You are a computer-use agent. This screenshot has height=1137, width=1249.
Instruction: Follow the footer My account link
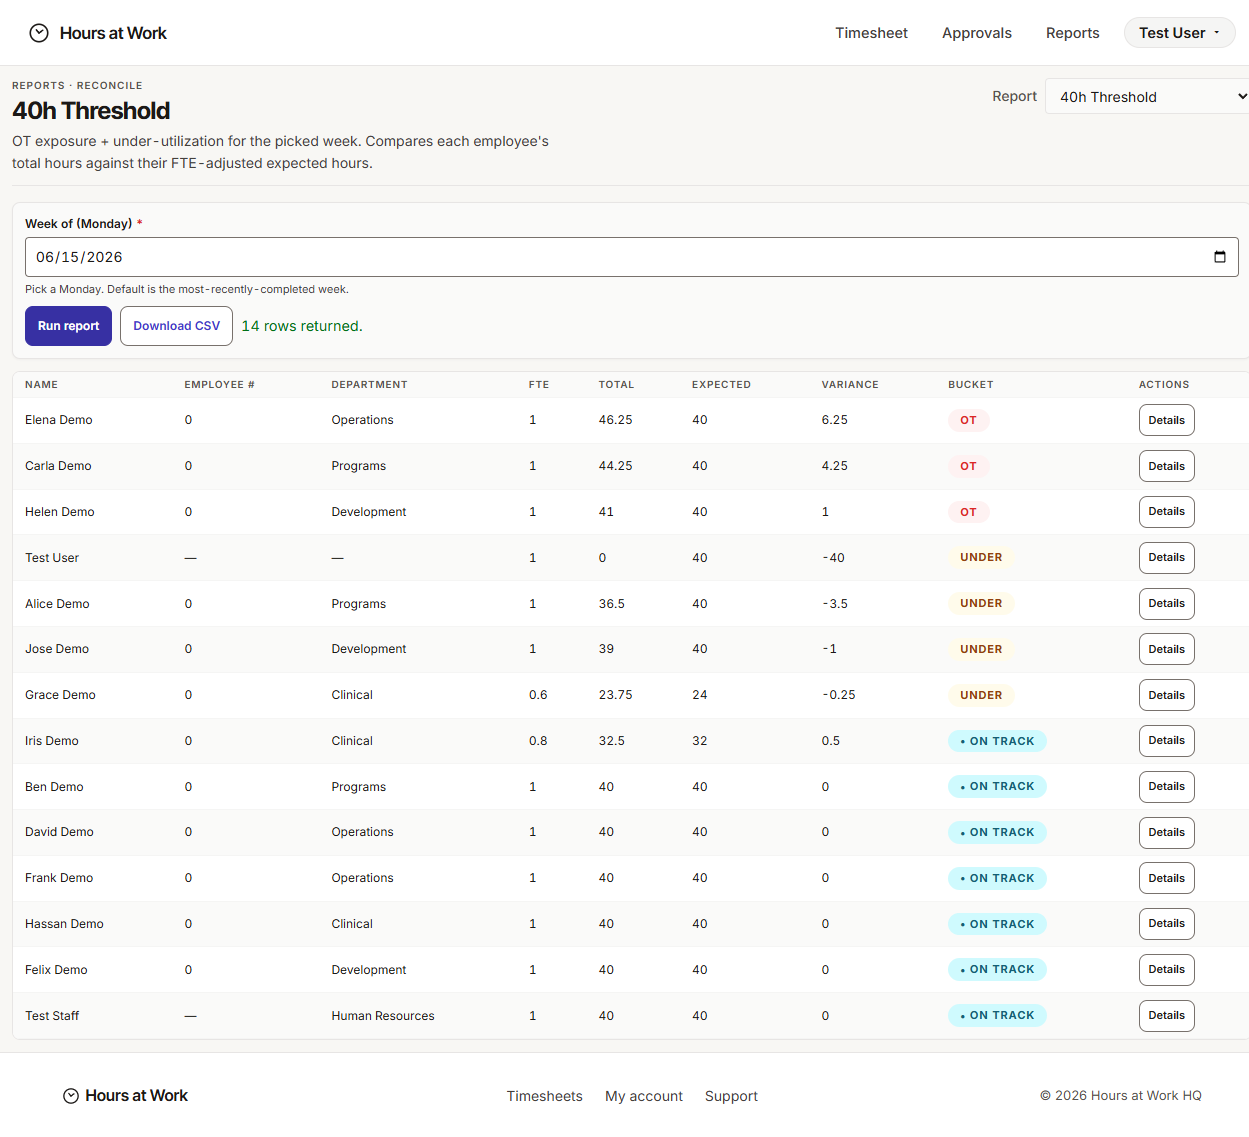coord(644,1096)
